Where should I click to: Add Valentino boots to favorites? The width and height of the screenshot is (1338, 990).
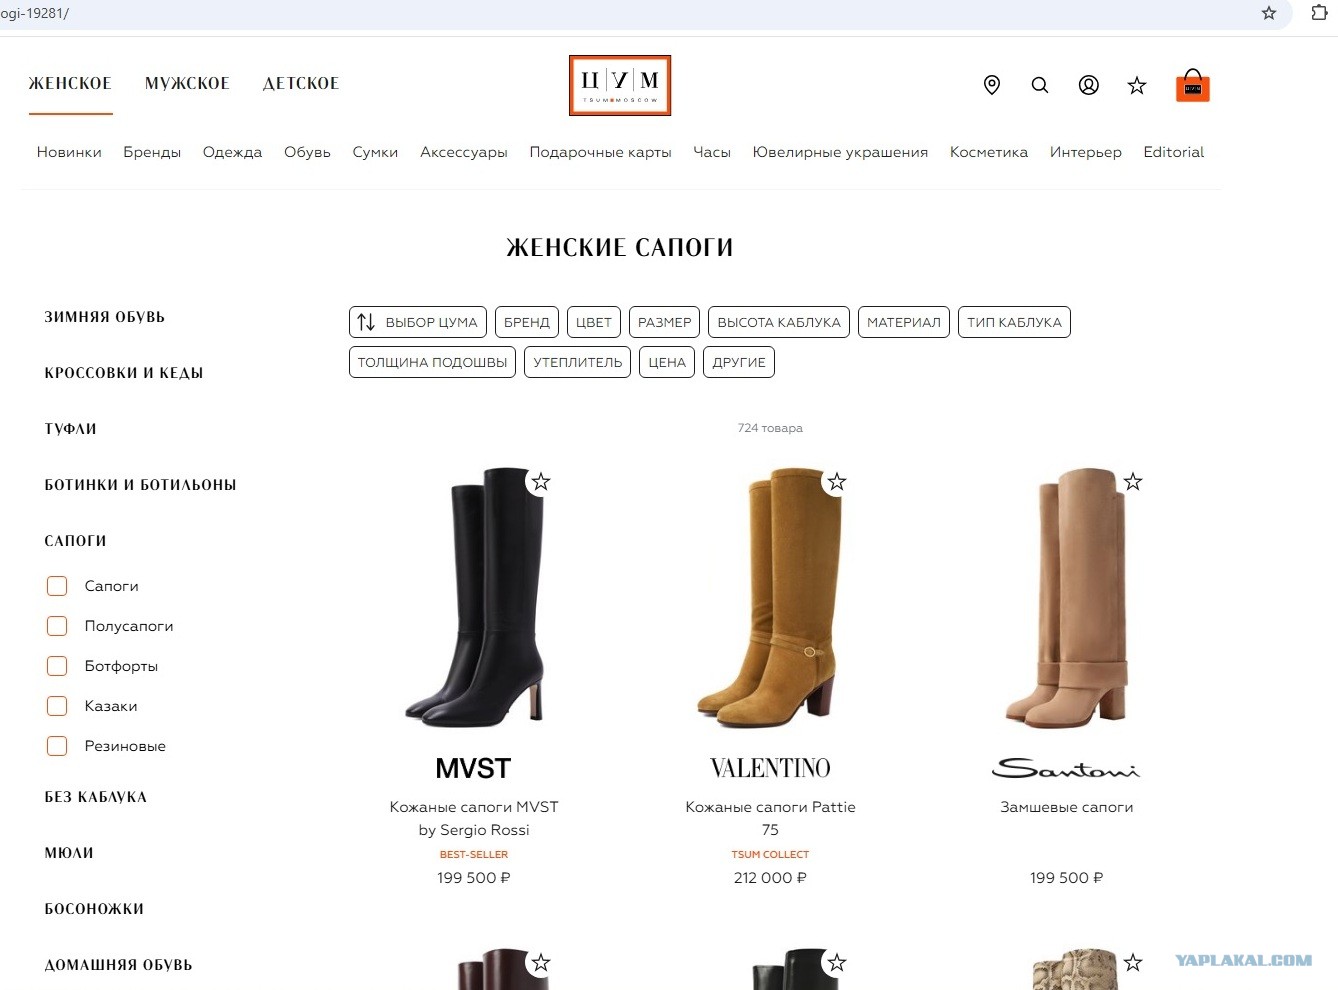click(837, 482)
